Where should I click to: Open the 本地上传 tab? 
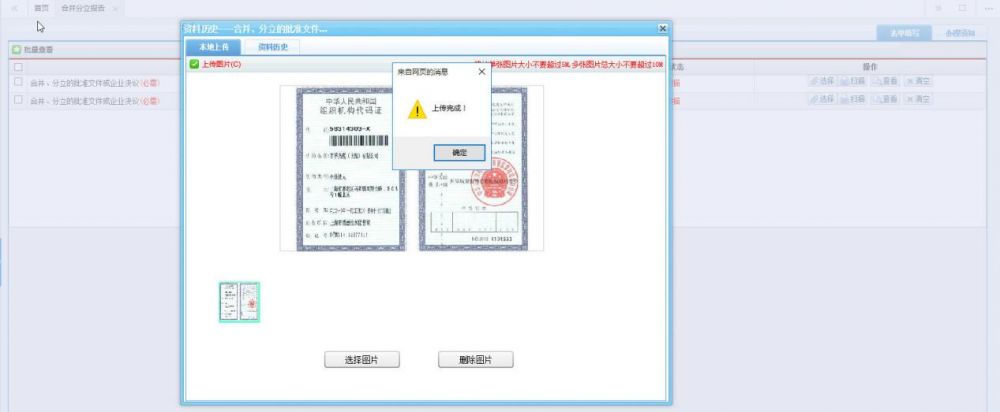click(213, 47)
